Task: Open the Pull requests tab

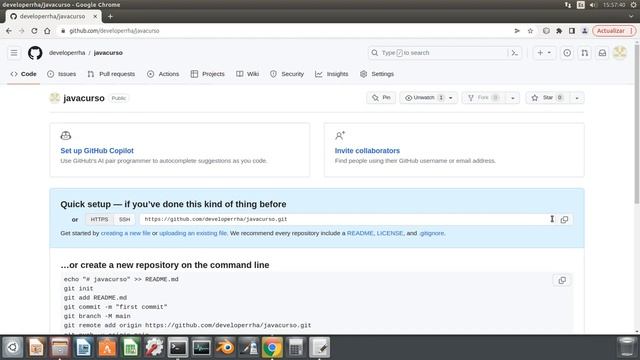Action: (111, 74)
